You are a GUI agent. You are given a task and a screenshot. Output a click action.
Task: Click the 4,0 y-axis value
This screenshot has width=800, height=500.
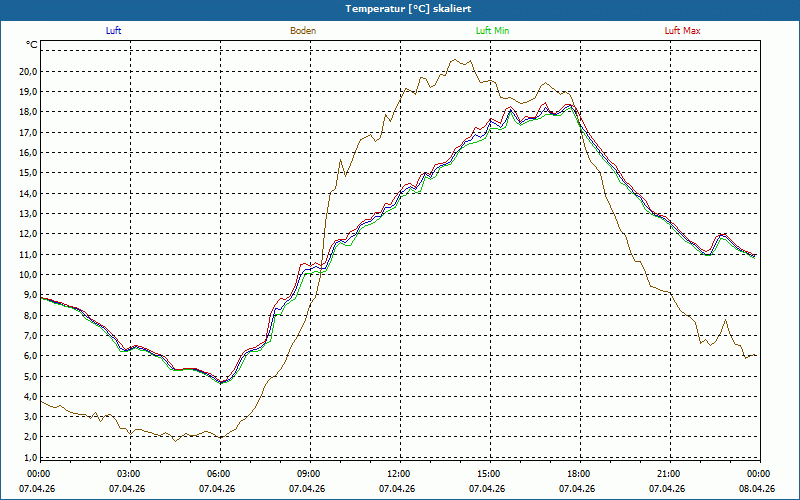tap(30, 396)
